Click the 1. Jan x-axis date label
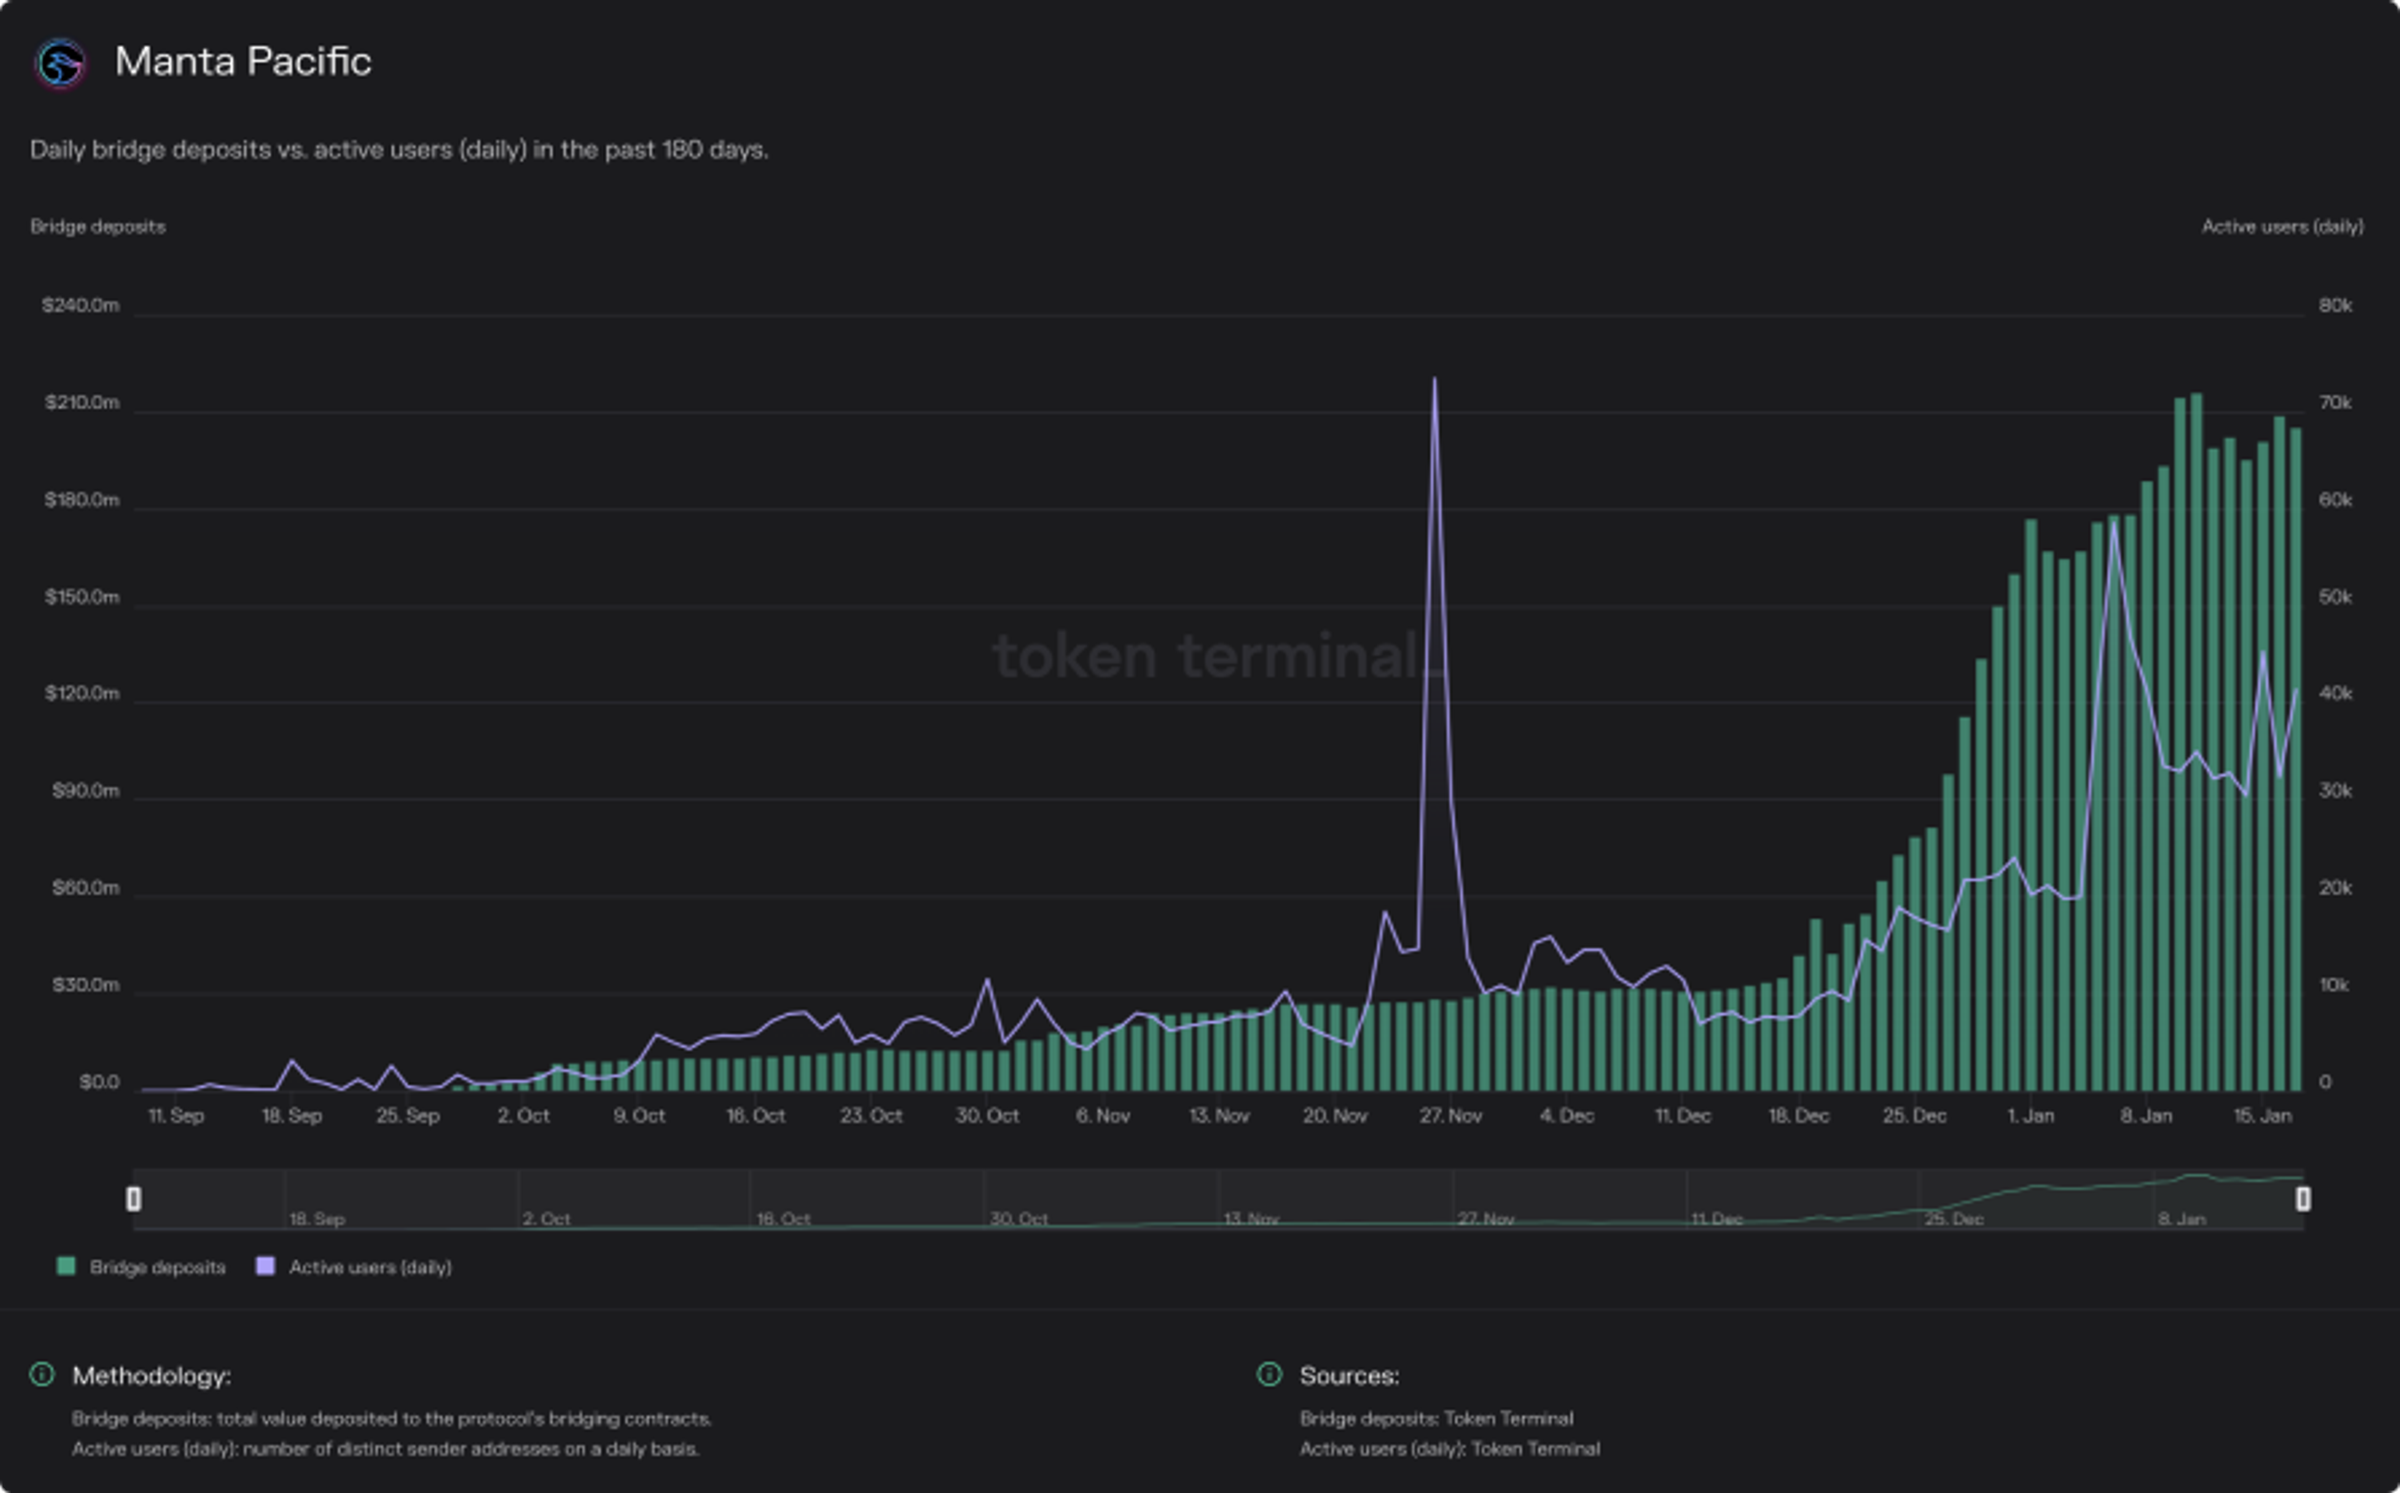This screenshot has width=2400, height=1493. point(2030,1115)
